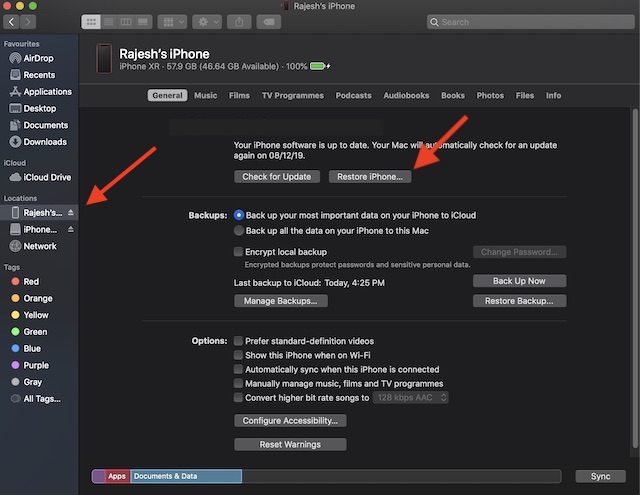Click the Sync button
The height and width of the screenshot is (495, 640).
pyautogui.click(x=600, y=476)
